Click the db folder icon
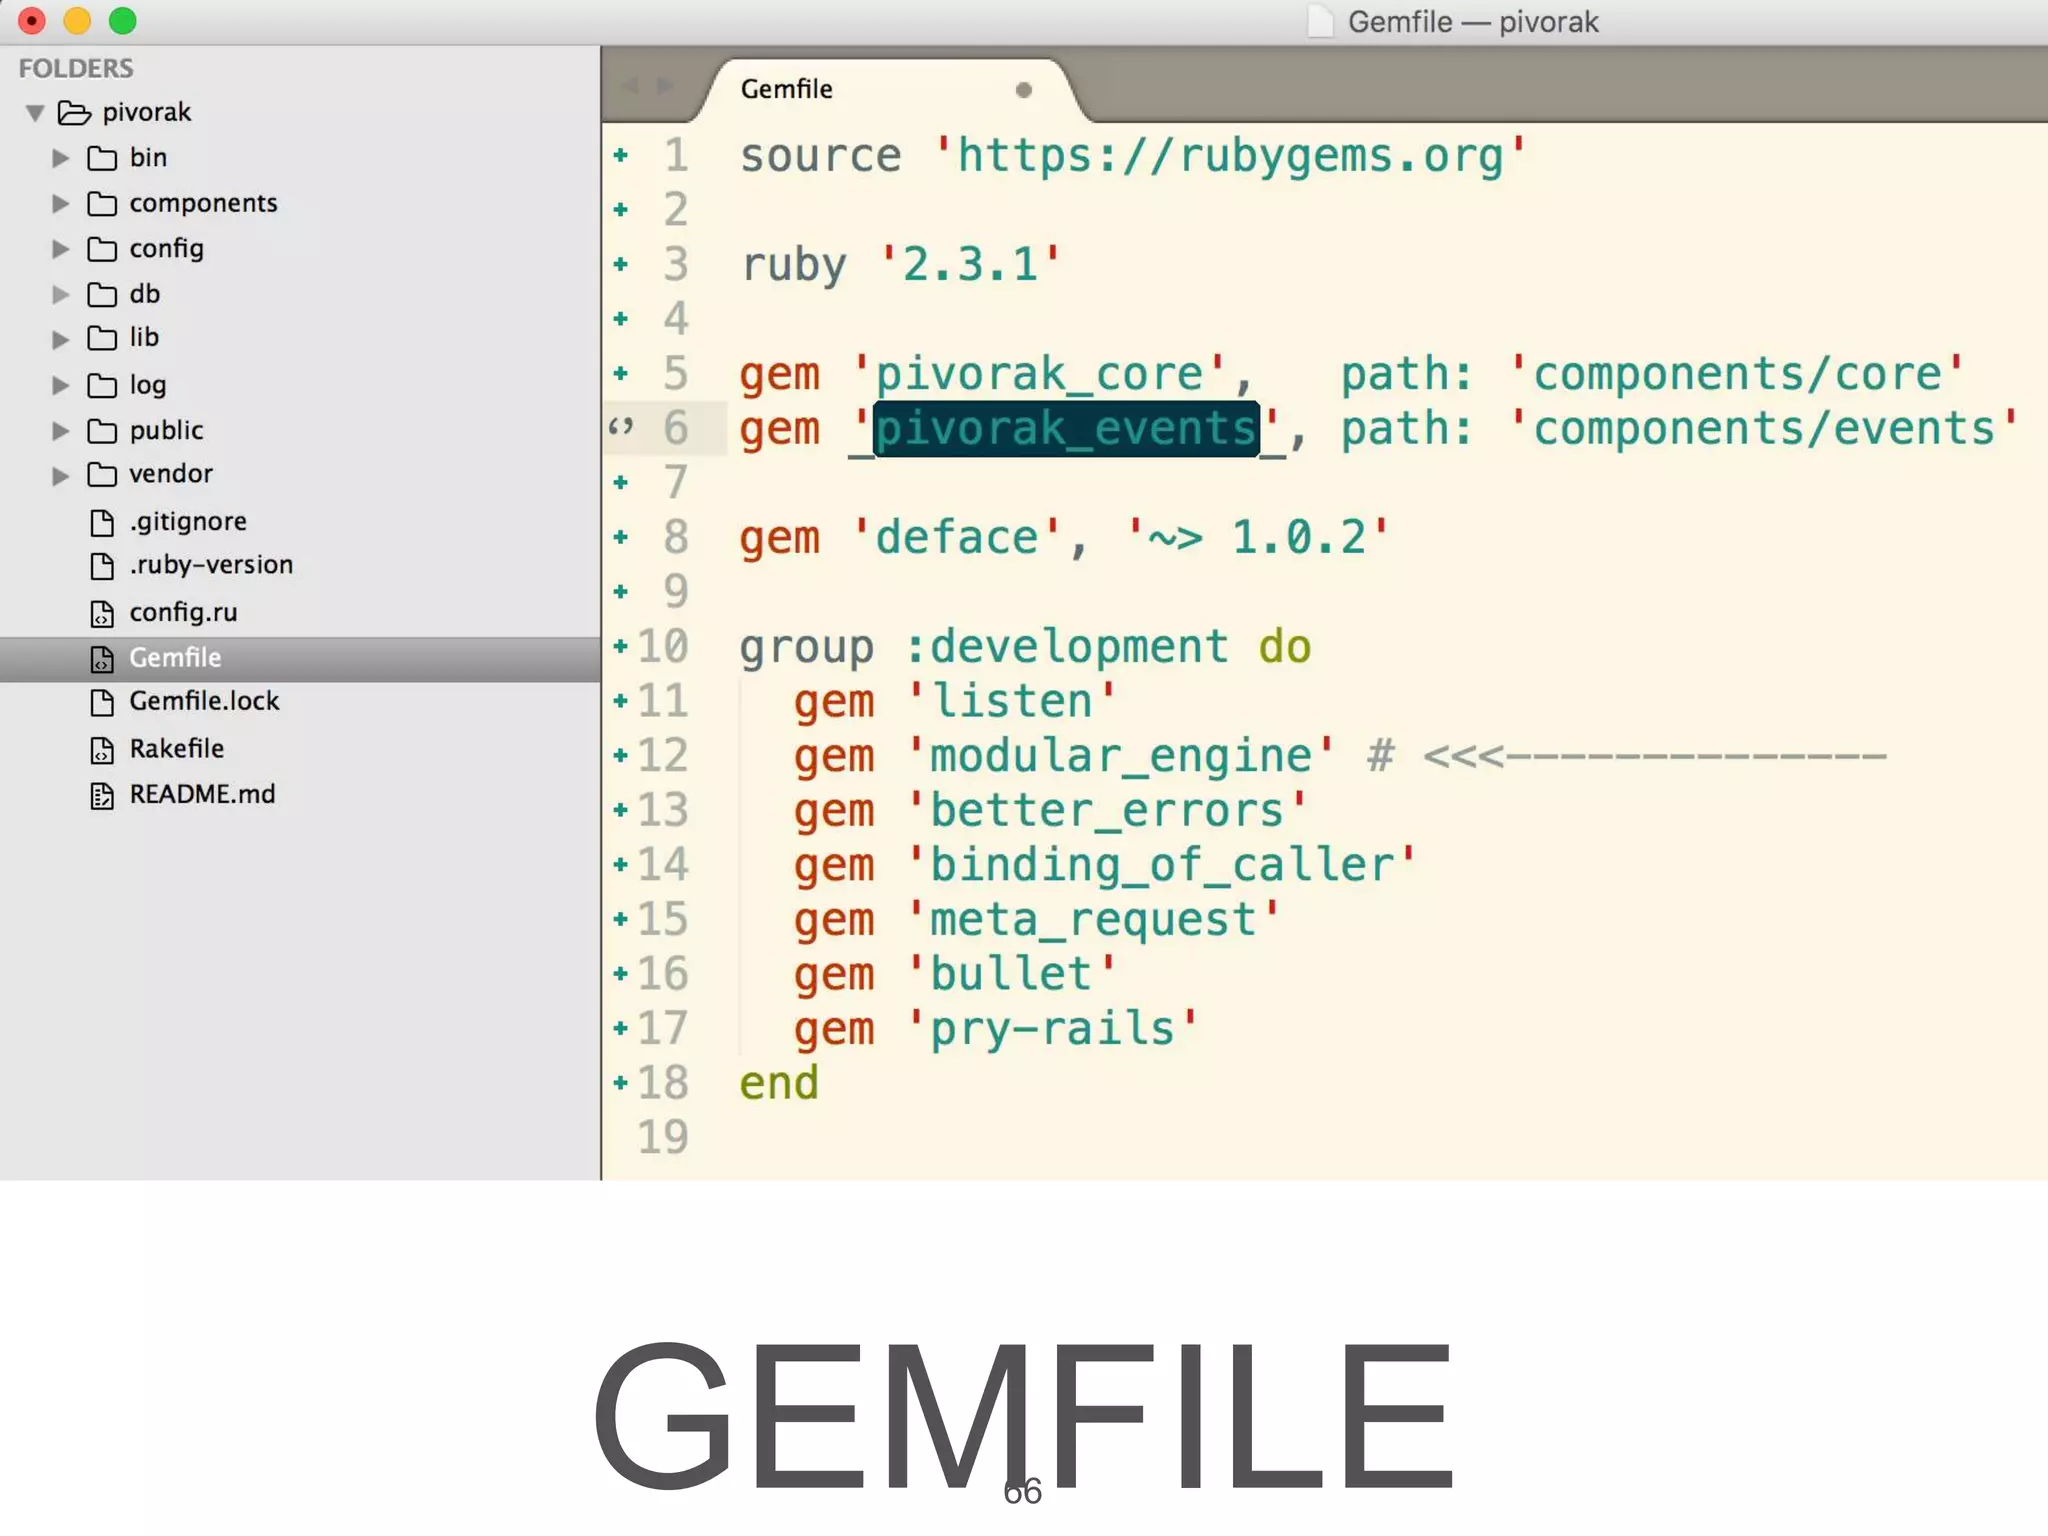The height and width of the screenshot is (1536, 2048). [x=102, y=294]
